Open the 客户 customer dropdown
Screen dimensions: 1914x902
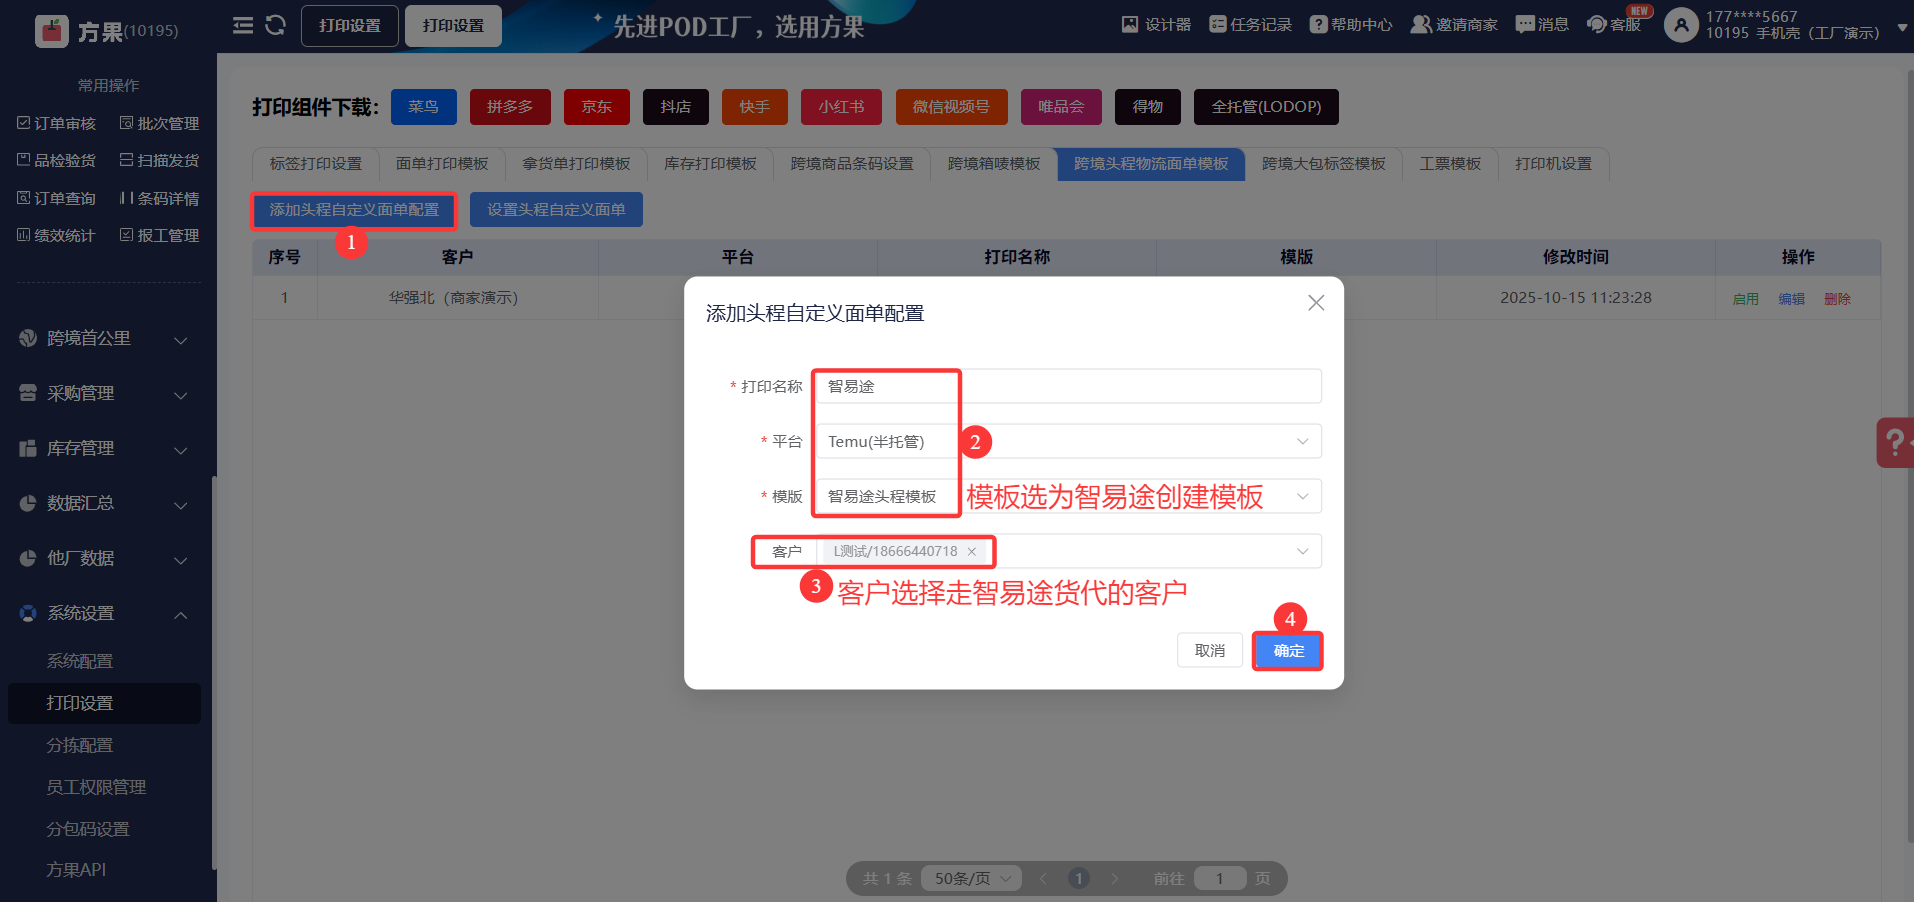coord(1068,552)
